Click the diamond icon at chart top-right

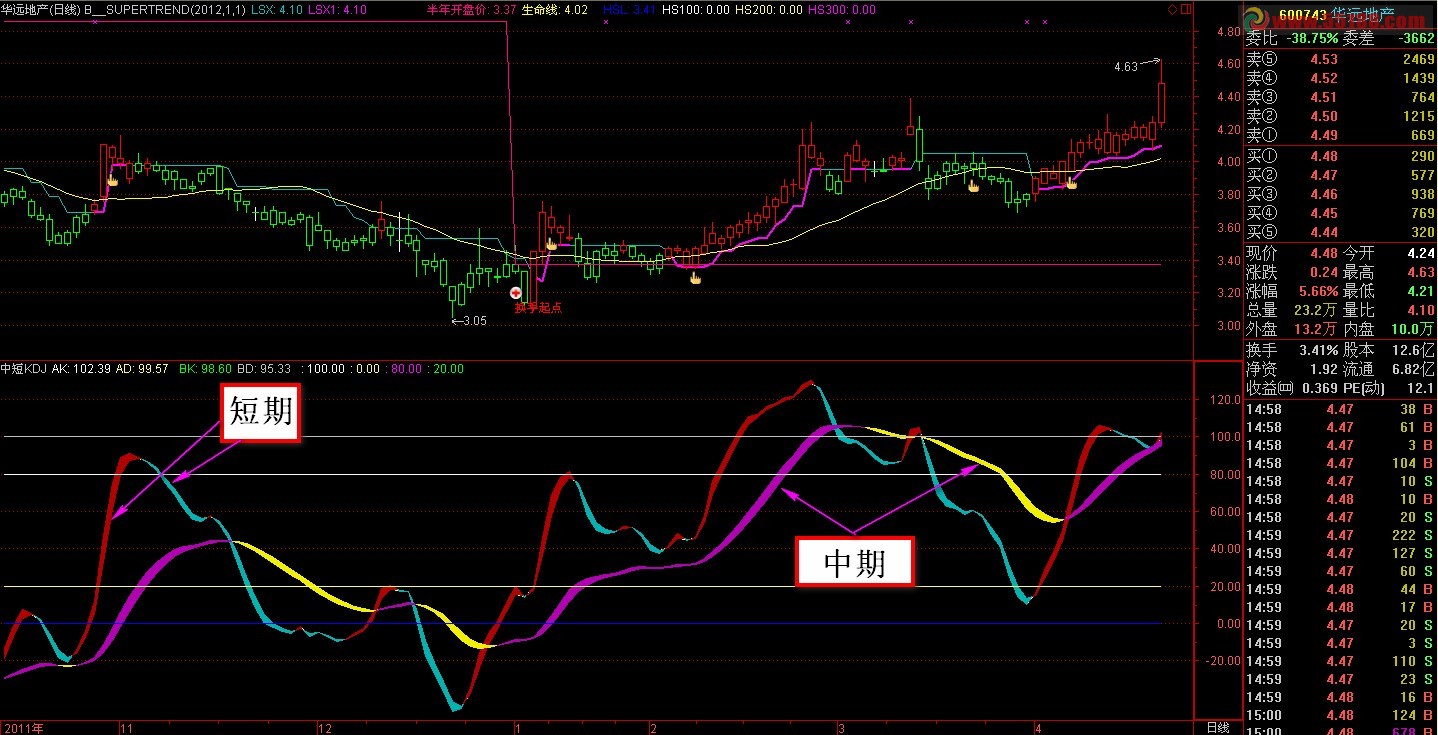click(x=1172, y=10)
